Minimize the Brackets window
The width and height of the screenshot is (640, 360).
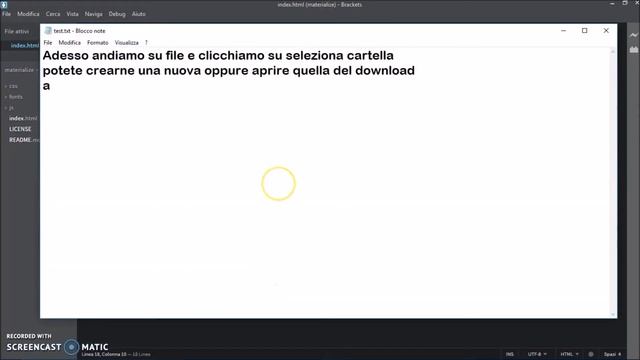pos(612,4)
